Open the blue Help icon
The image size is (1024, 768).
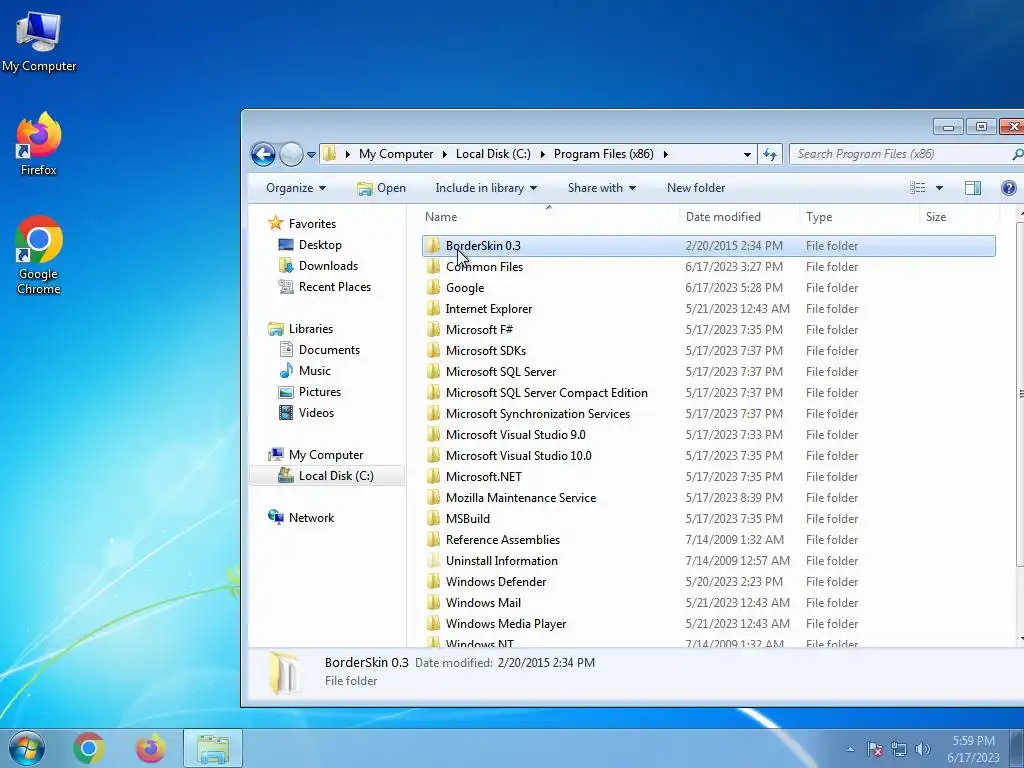coord(1008,188)
